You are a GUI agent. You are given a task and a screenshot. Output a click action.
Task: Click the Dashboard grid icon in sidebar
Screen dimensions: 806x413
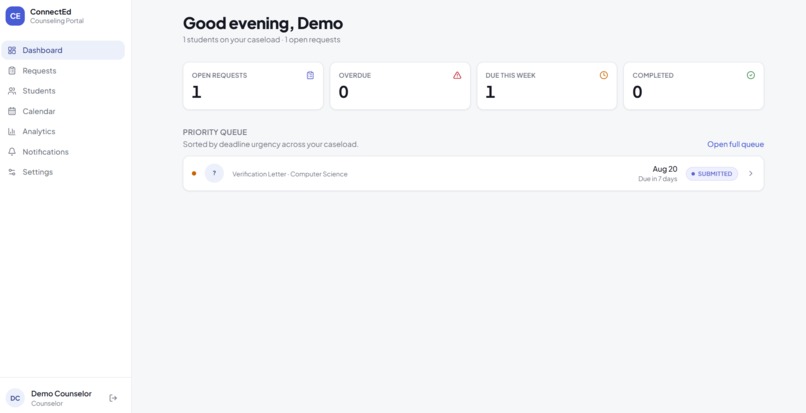coord(12,50)
